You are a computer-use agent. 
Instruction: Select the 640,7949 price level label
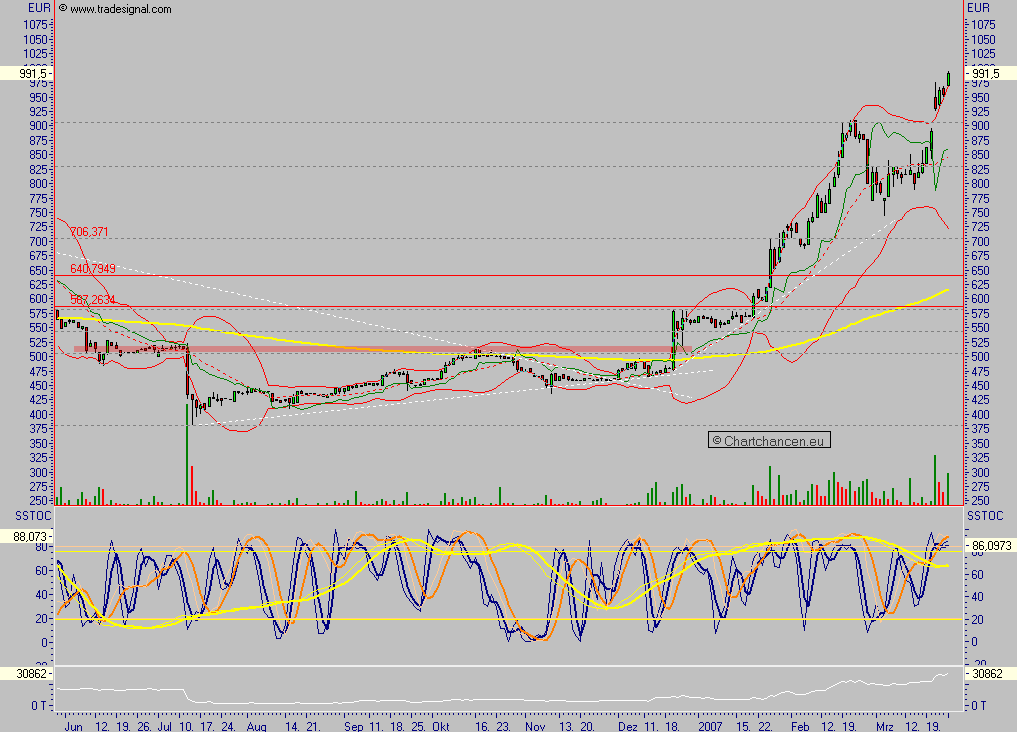click(91, 269)
